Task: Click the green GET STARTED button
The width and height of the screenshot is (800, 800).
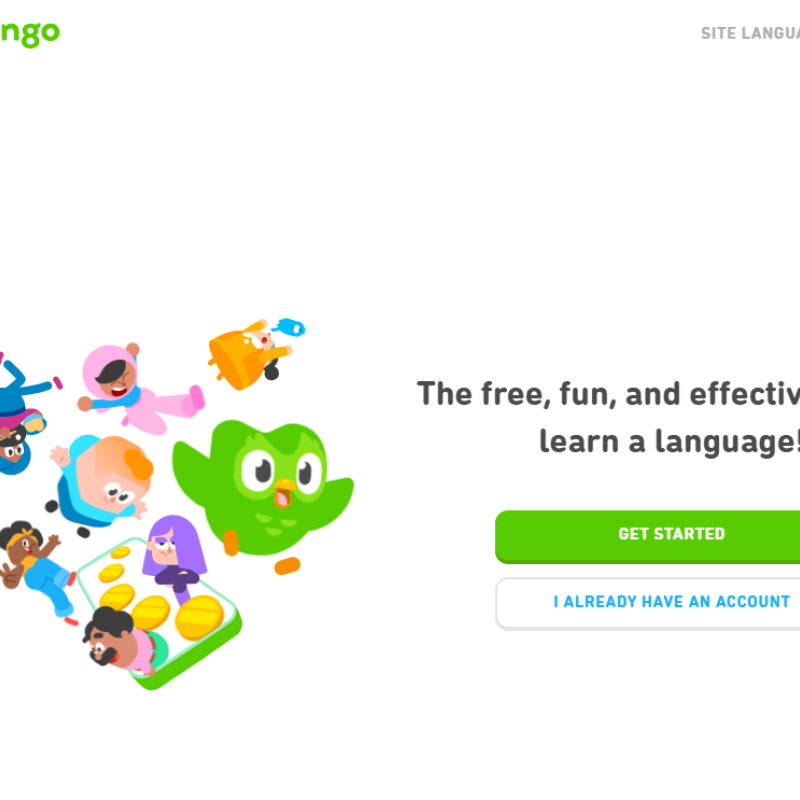Action: pos(647,536)
